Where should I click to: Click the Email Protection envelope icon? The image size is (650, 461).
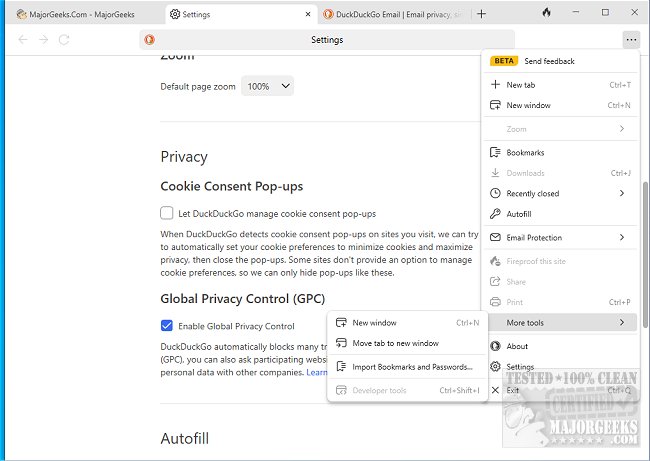tap(495, 238)
